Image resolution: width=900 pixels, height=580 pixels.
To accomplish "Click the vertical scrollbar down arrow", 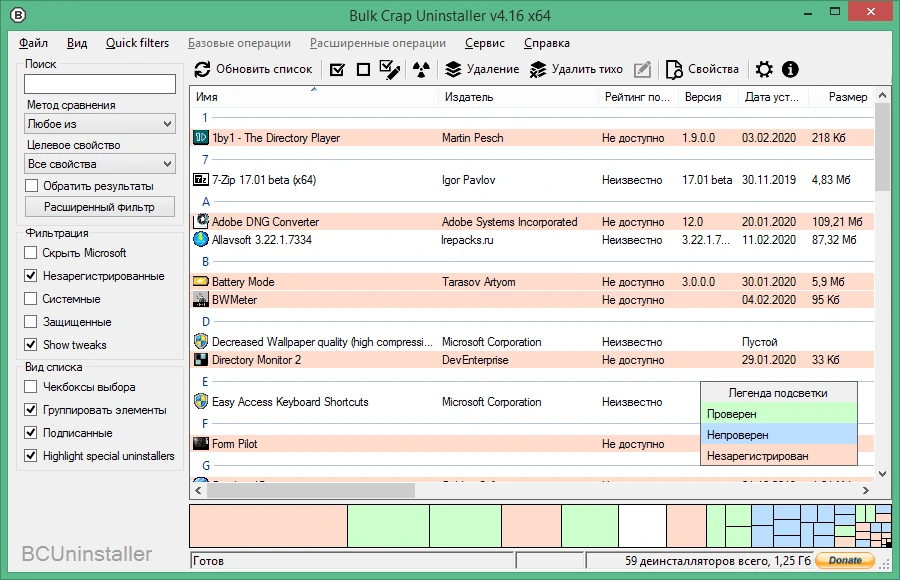I will coord(883,474).
